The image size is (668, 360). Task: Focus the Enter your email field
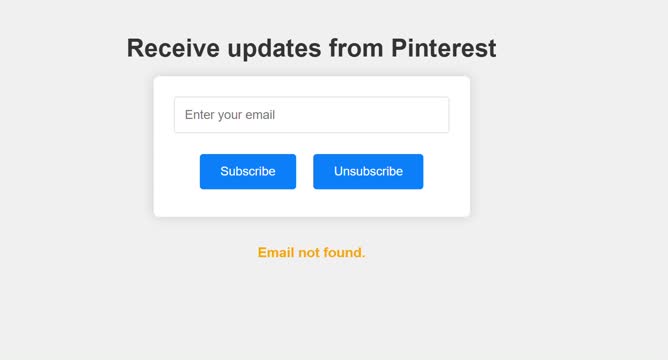311,115
